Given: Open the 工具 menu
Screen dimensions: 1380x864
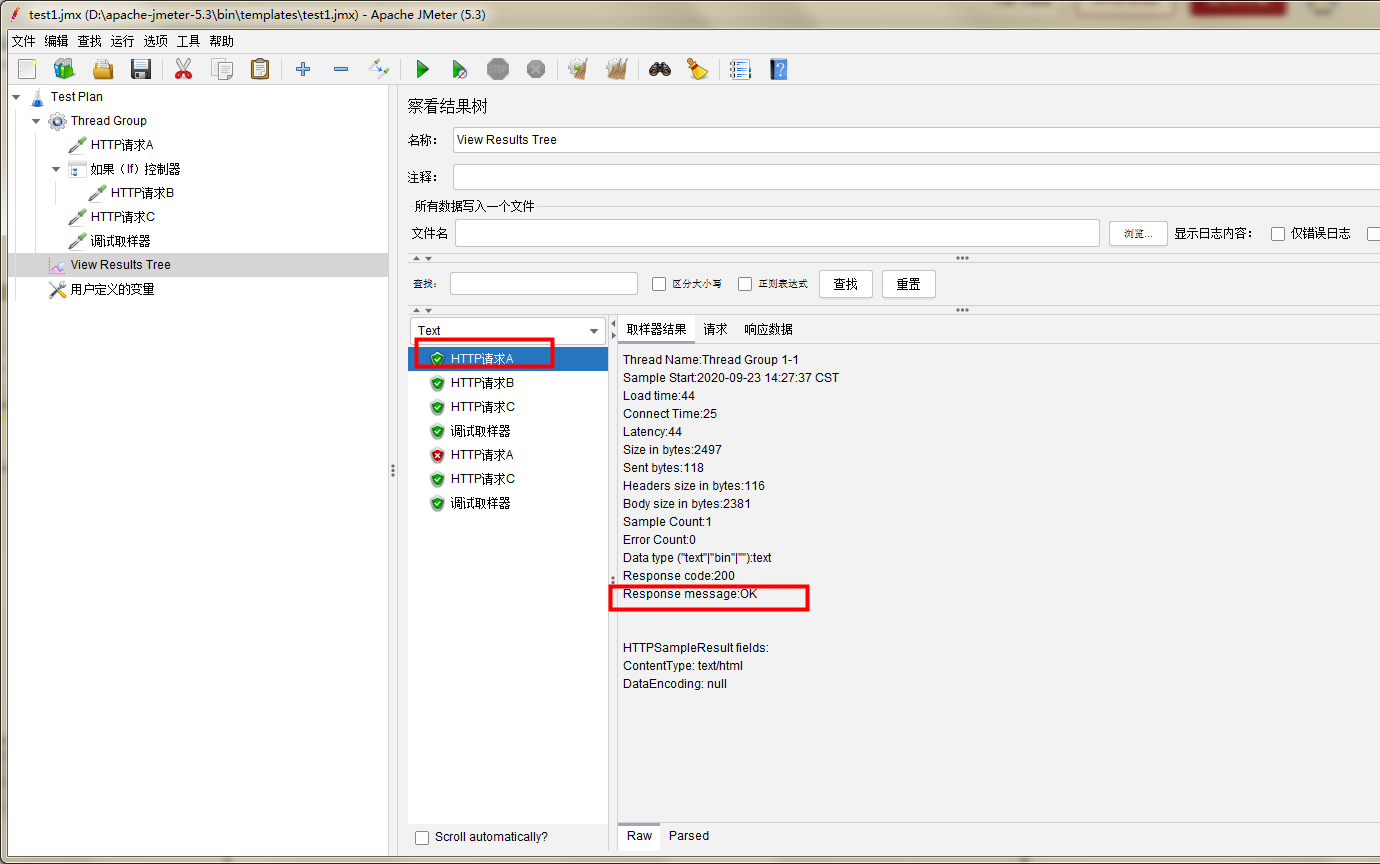Looking at the screenshot, I should pos(188,41).
